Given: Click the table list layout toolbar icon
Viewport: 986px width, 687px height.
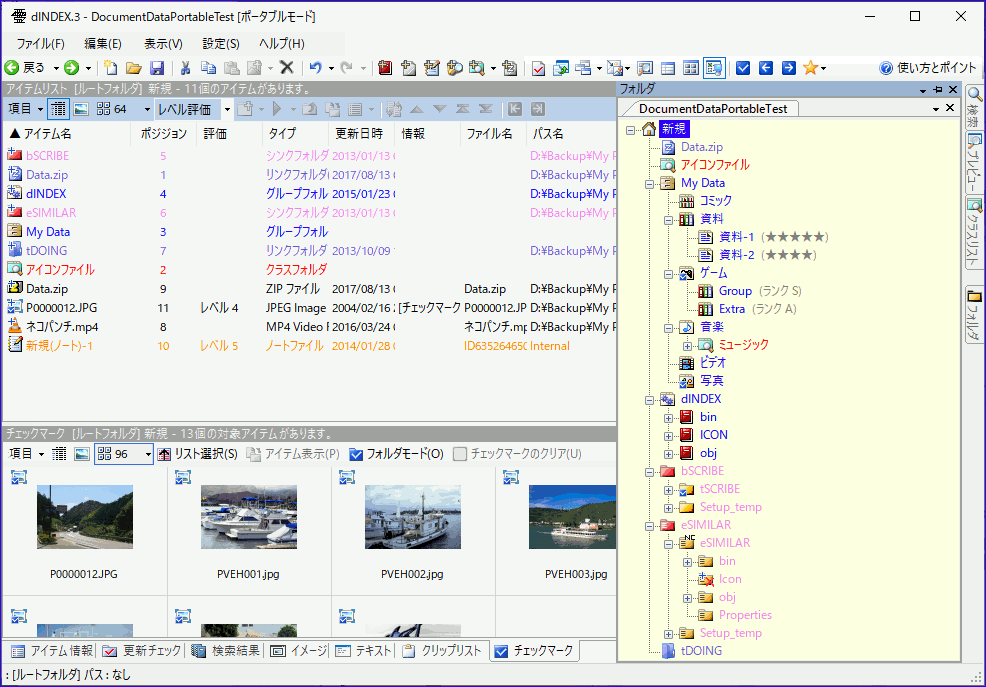Looking at the screenshot, I should coord(668,68).
